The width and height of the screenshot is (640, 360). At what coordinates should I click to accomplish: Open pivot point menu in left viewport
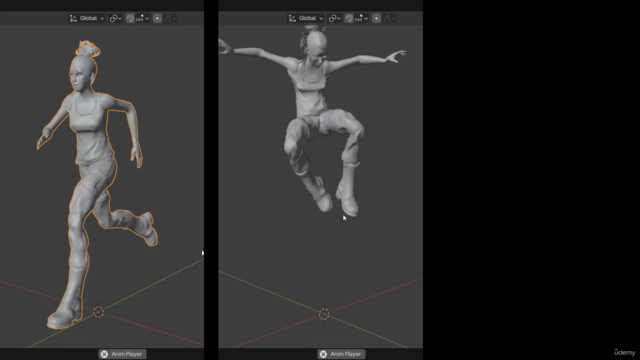coord(116,18)
